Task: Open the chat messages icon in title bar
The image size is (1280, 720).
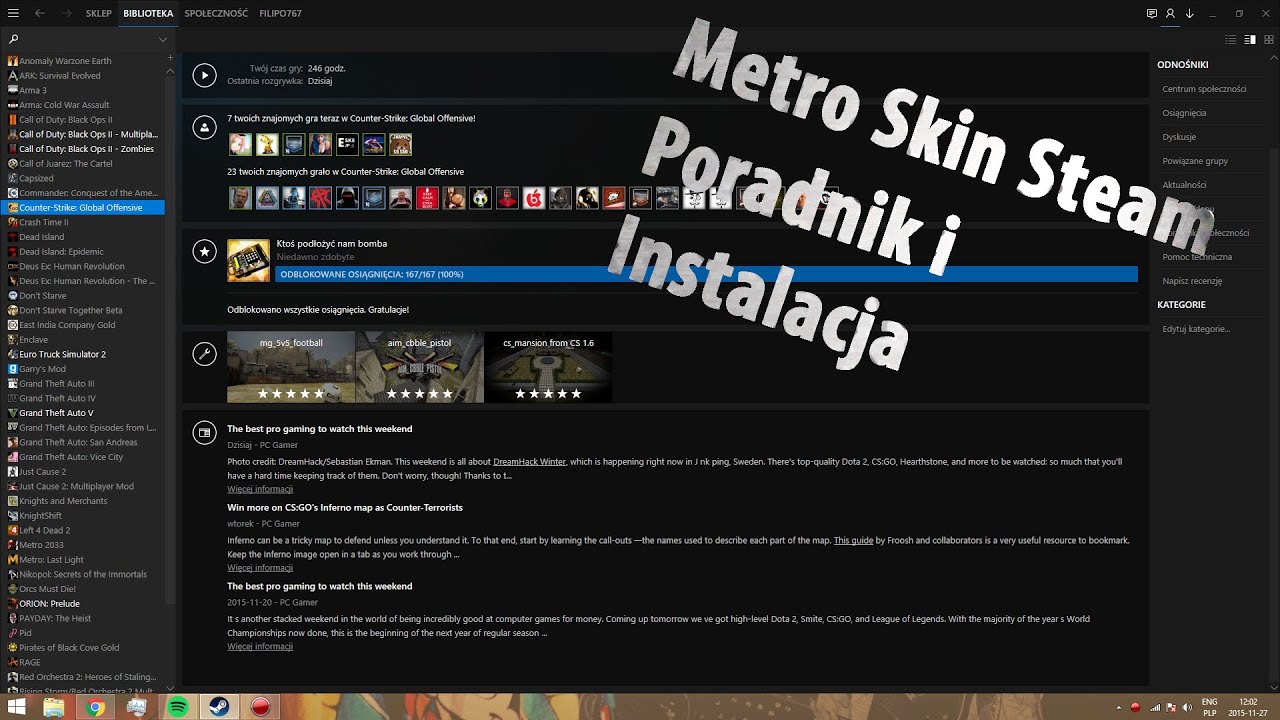Action: coord(1152,13)
